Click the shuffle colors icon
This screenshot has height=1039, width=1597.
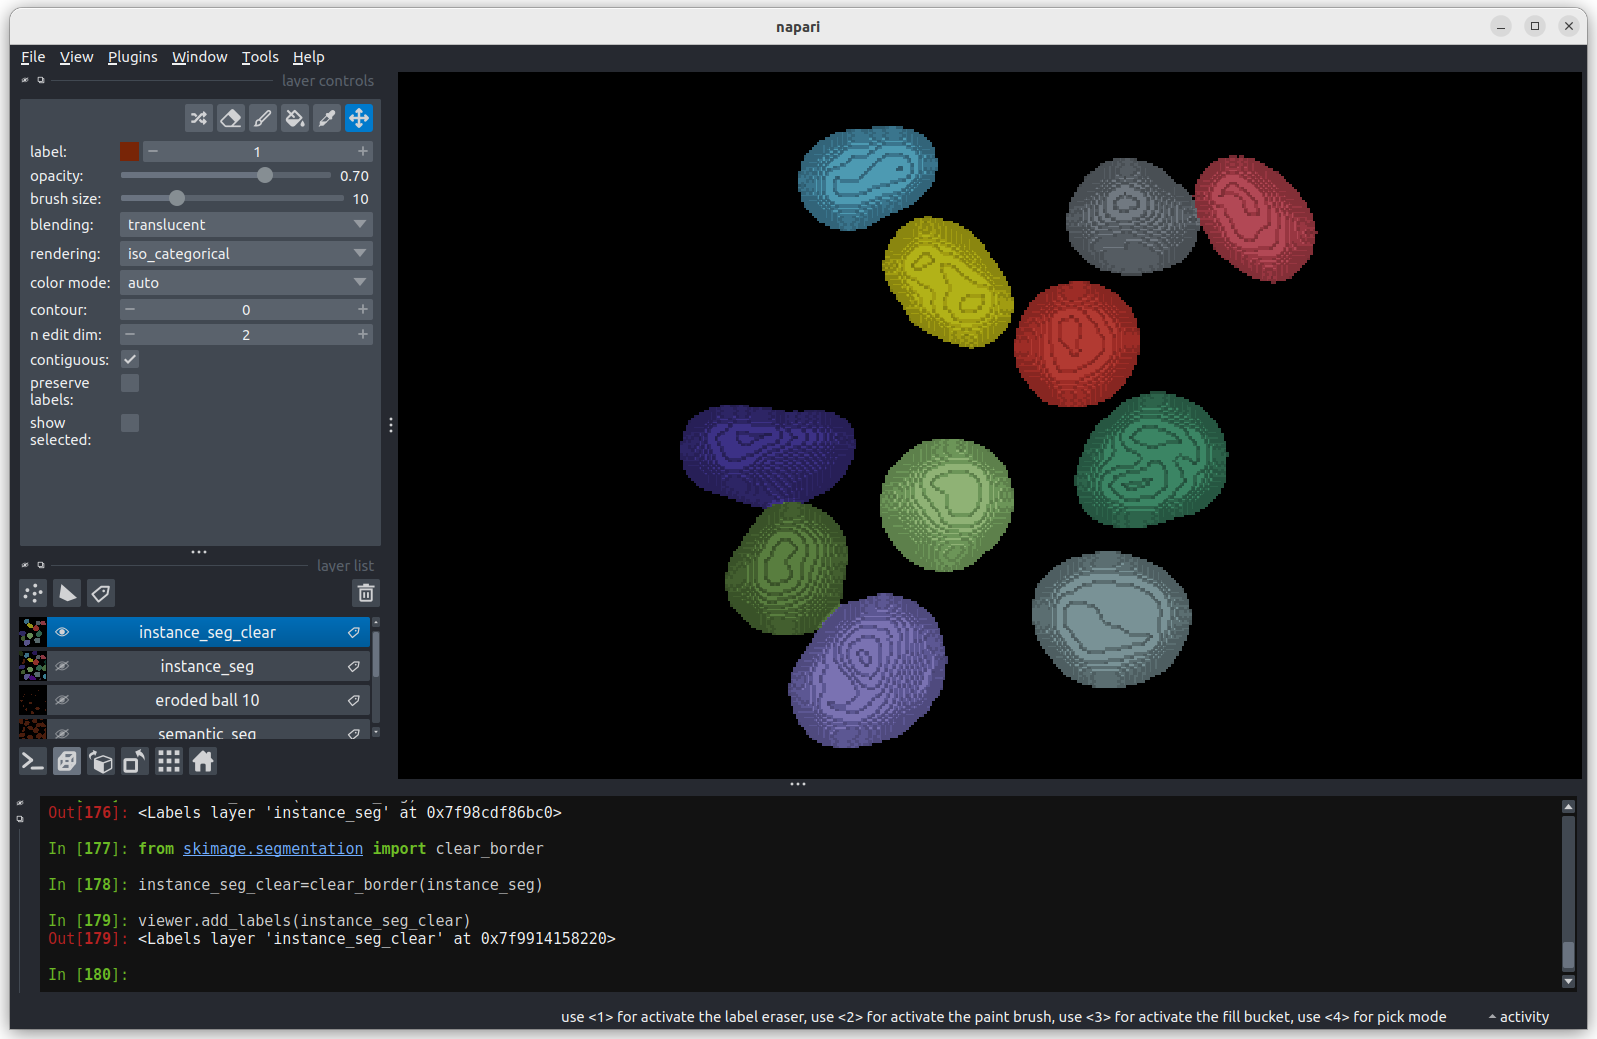tap(199, 118)
